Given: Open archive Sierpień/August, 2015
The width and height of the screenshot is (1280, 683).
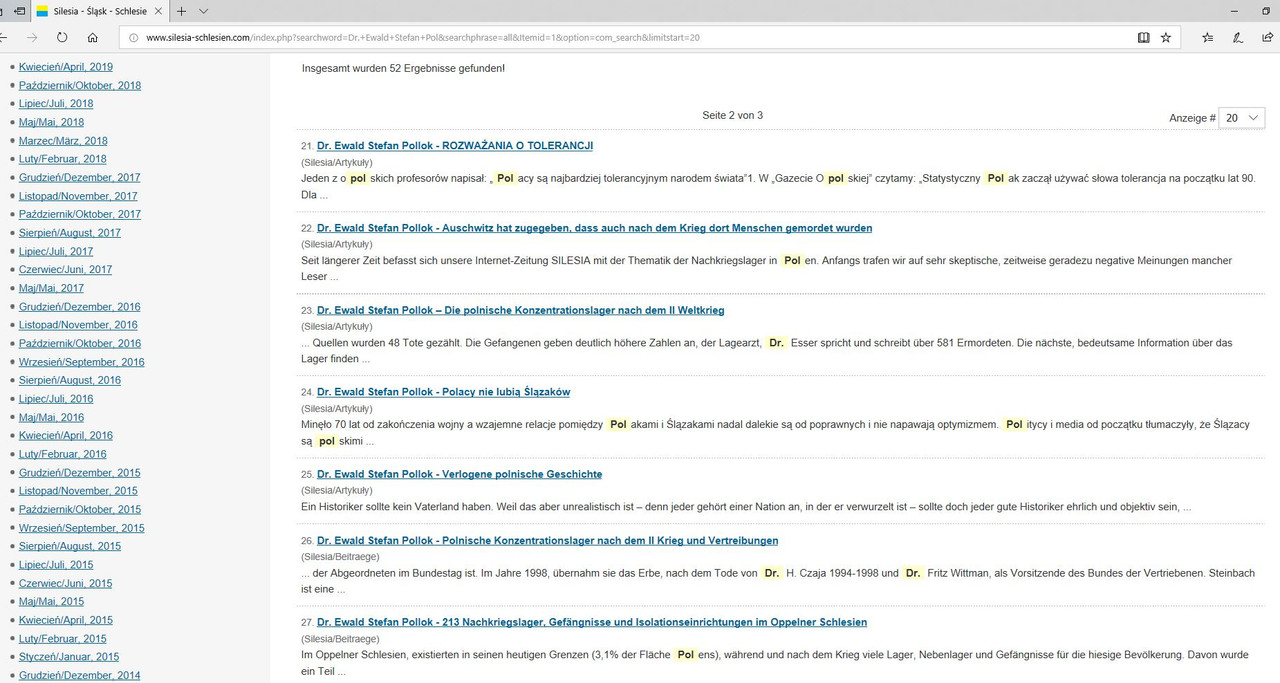Looking at the screenshot, I should pos(70,546).
